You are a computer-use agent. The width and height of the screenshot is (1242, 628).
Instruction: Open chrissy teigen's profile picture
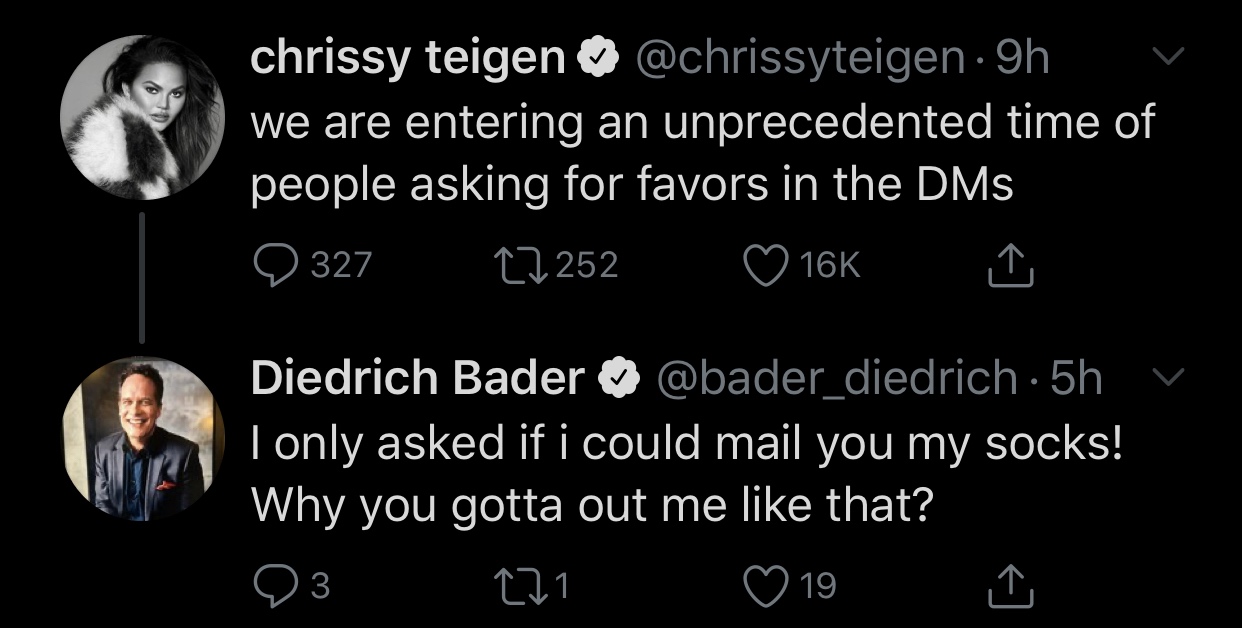click(143, 118)
